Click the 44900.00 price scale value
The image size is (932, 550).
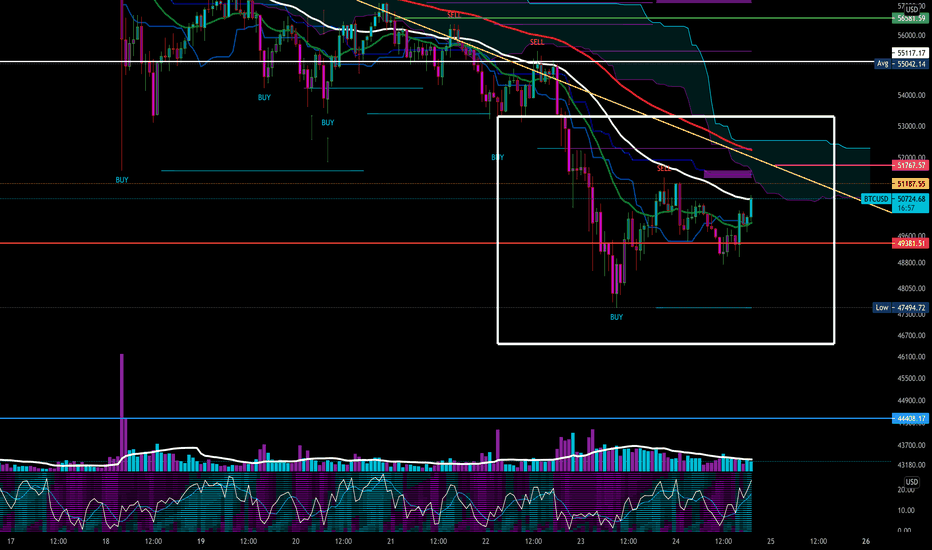coord(912,400)
